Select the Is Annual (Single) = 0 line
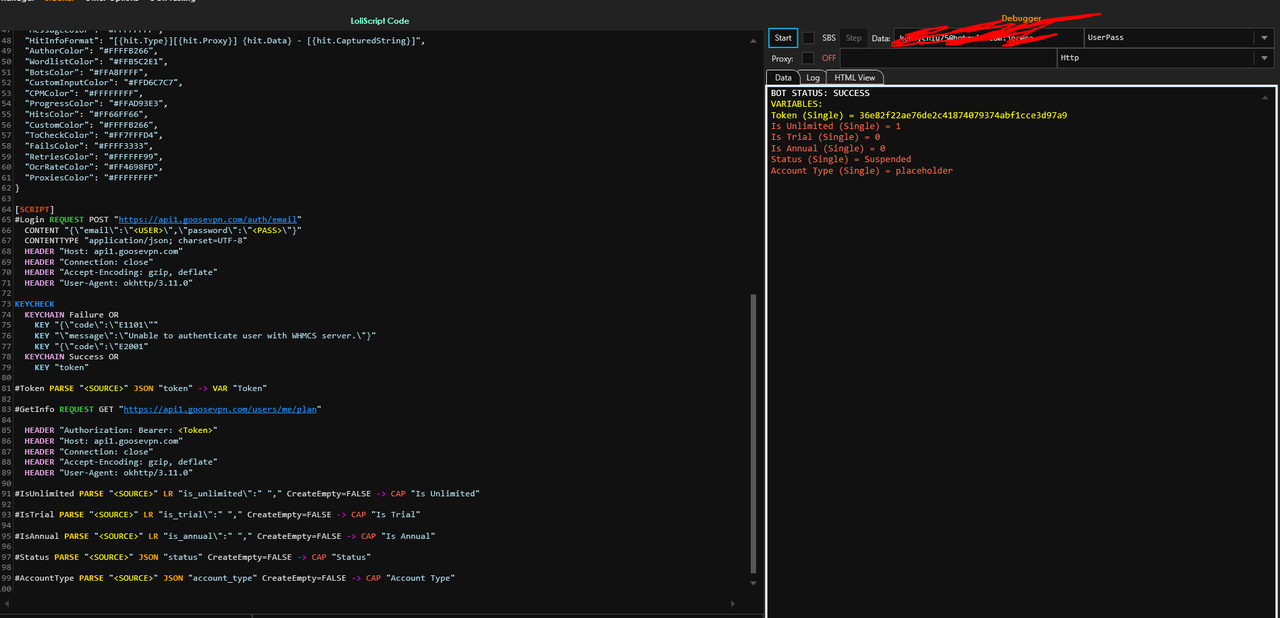Image resolution: width=1280 pixels, height=618 pixels. [x=827, y=148]
